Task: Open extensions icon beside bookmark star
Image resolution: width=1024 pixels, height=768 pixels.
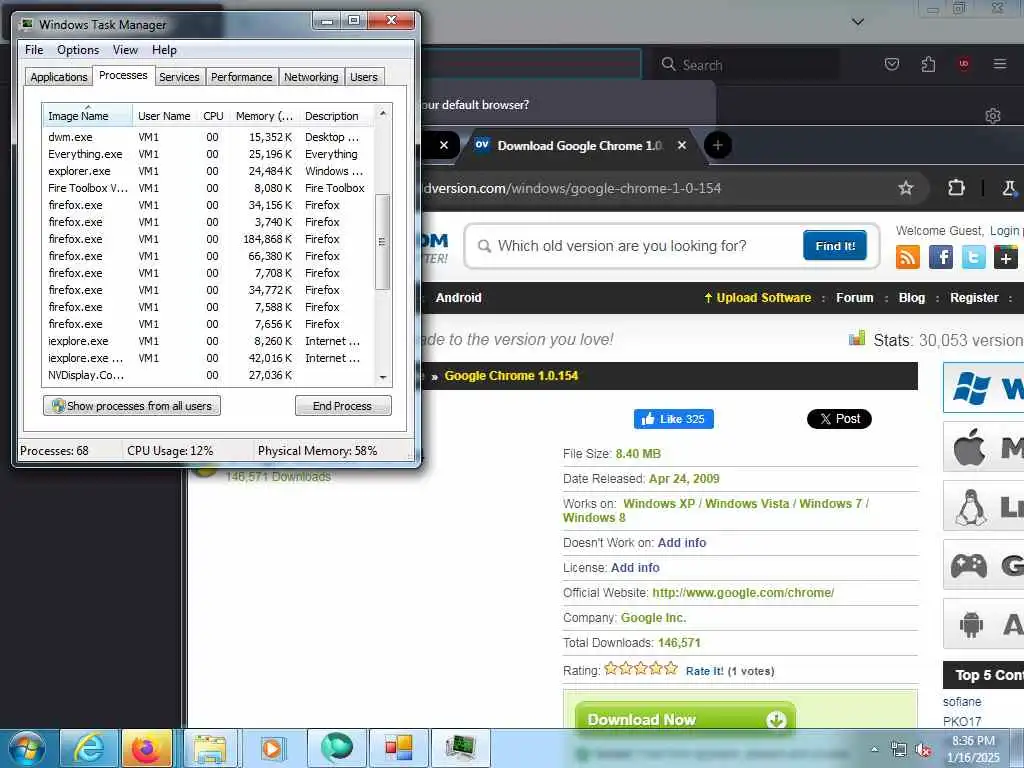Action: tap(955, 188)
